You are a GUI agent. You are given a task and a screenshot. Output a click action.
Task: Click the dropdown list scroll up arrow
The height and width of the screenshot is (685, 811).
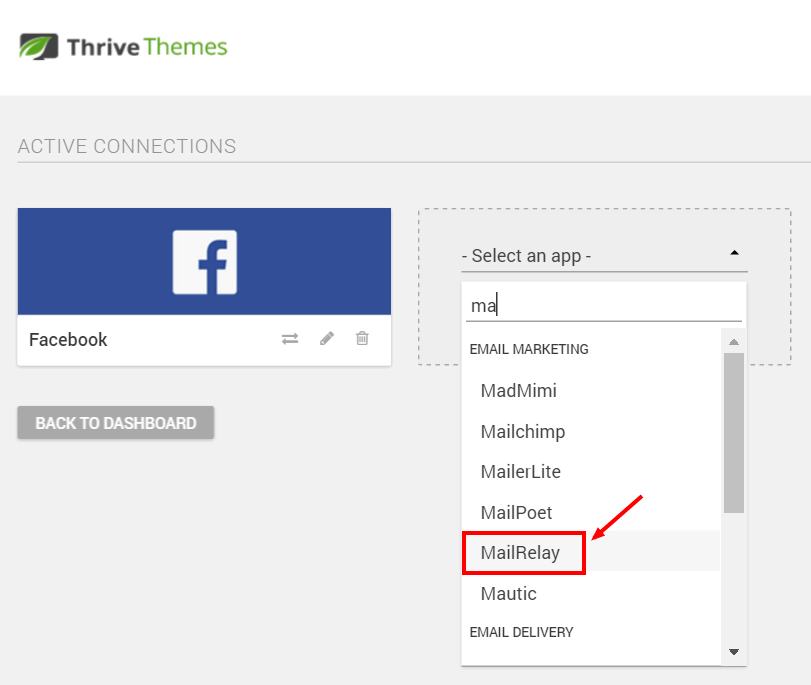coord(733,342)
